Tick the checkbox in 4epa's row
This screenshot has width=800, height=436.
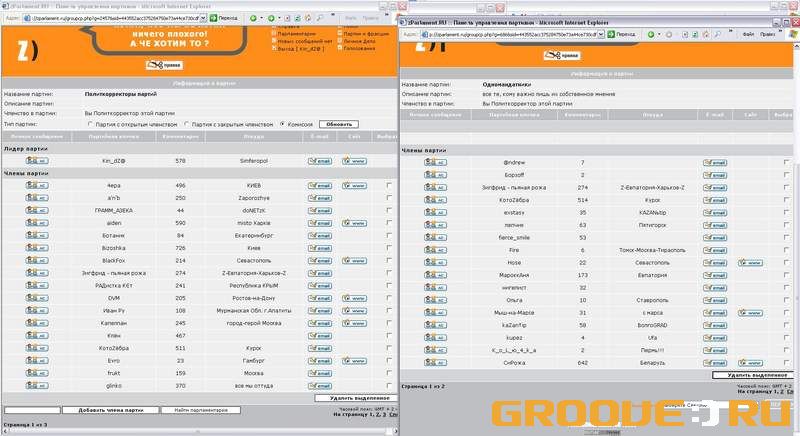[388, 185]
